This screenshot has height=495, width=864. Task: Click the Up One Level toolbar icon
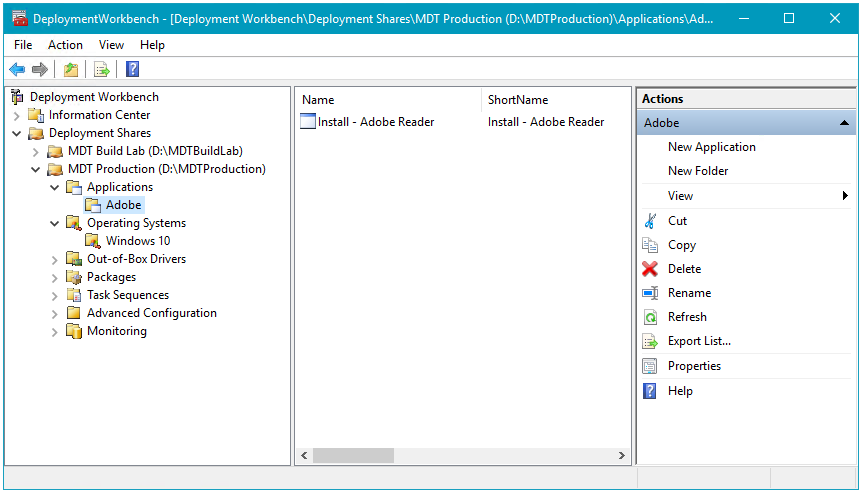[70, 69]
